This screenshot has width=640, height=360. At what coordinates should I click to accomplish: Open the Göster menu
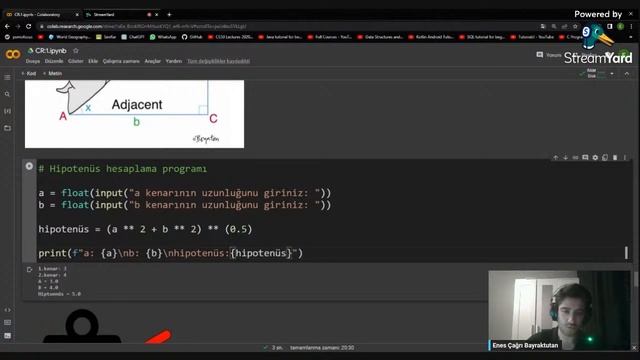76,61
